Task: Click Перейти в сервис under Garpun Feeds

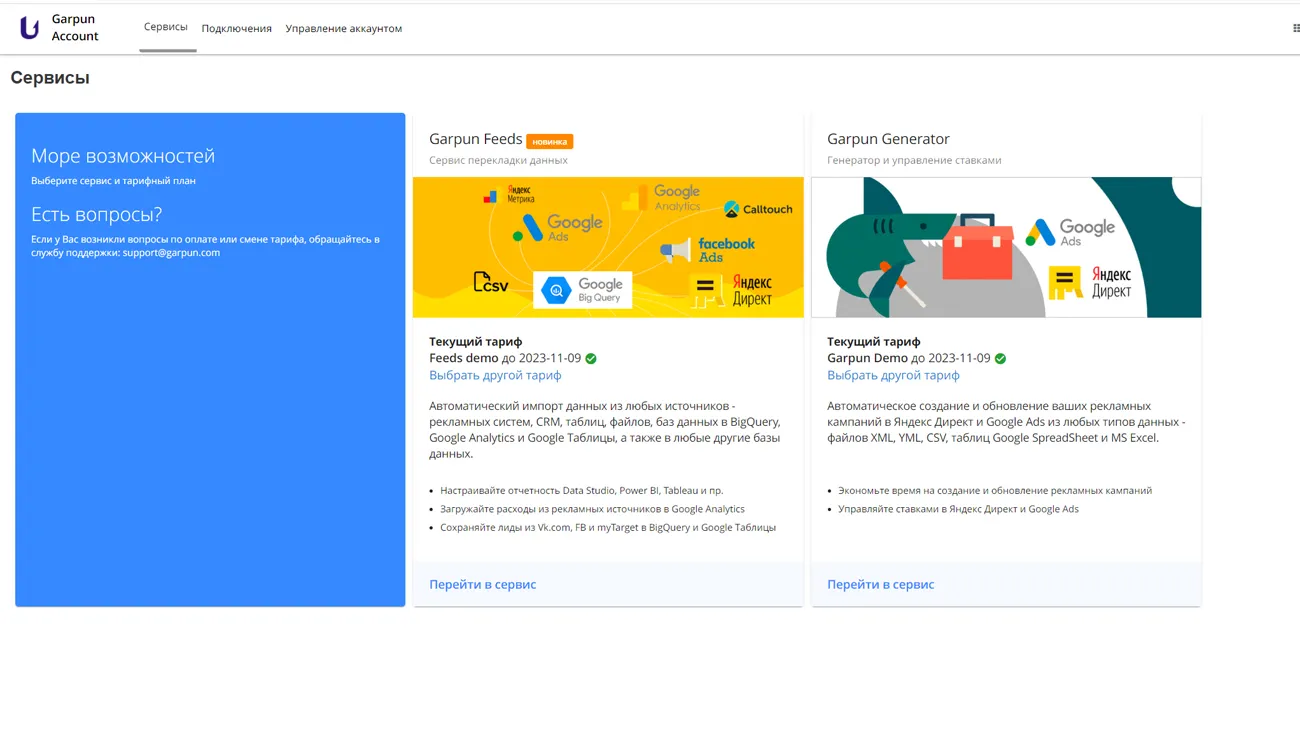Action: click(482, 584)
